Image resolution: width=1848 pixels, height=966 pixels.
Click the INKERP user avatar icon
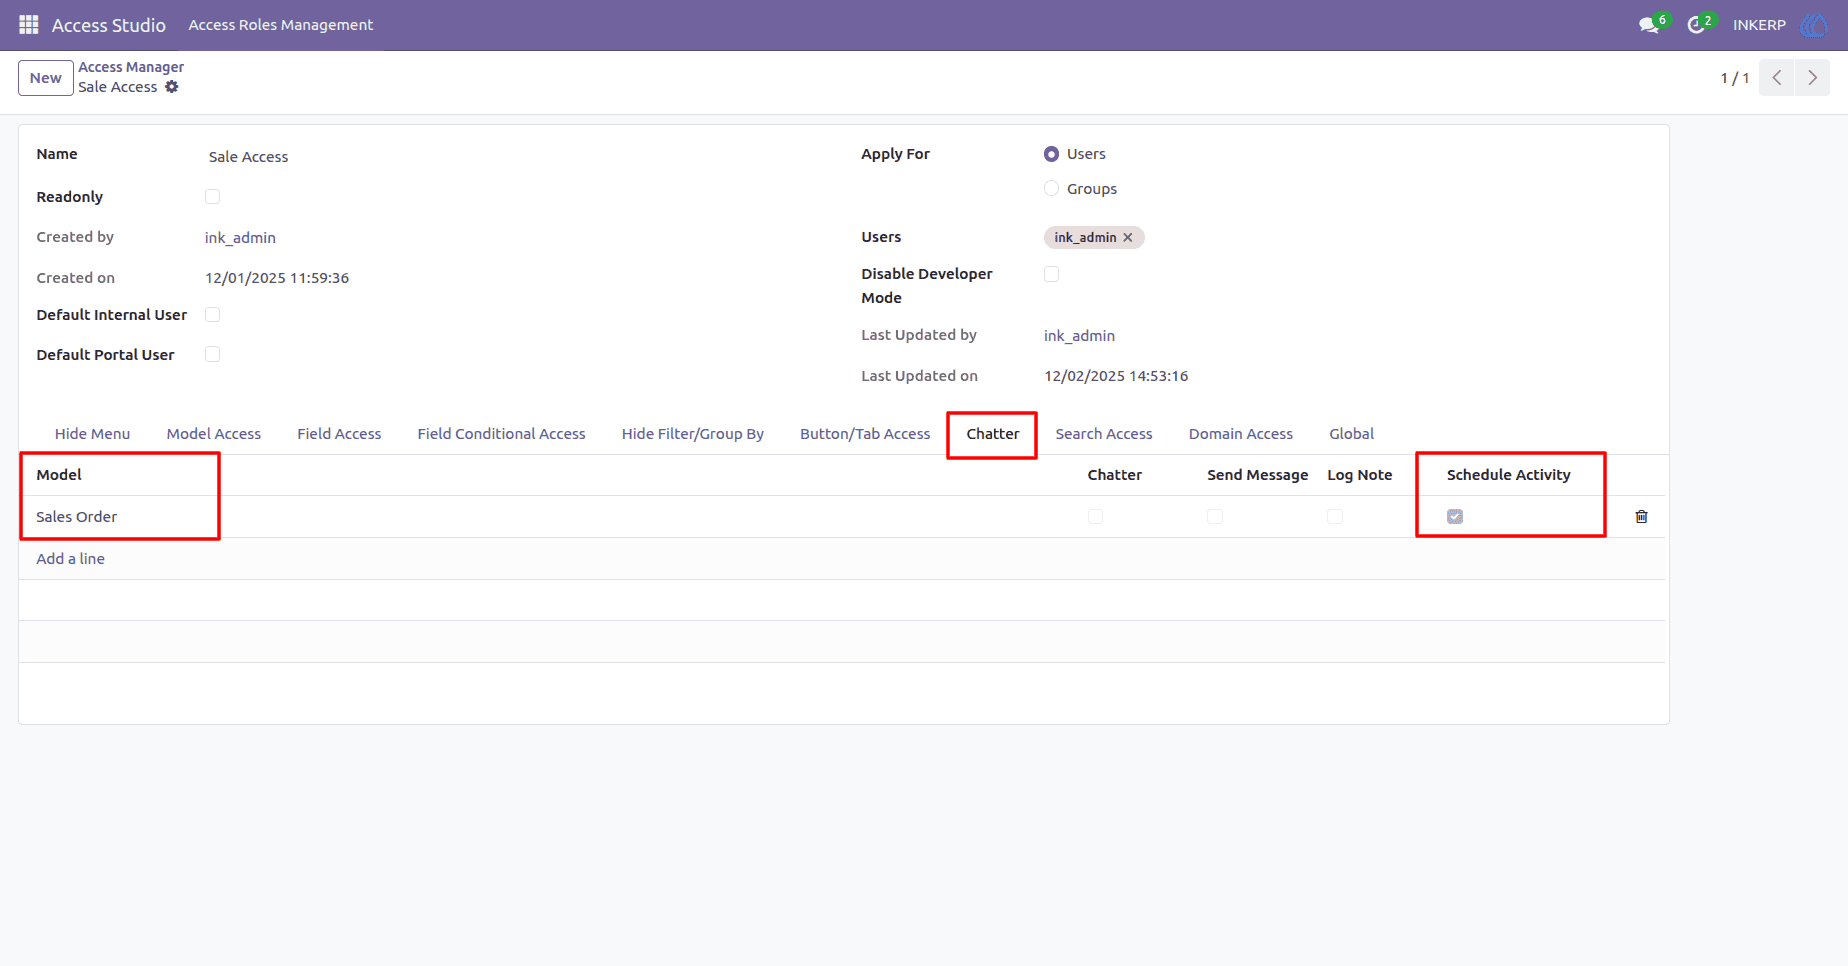[1814, 25]
